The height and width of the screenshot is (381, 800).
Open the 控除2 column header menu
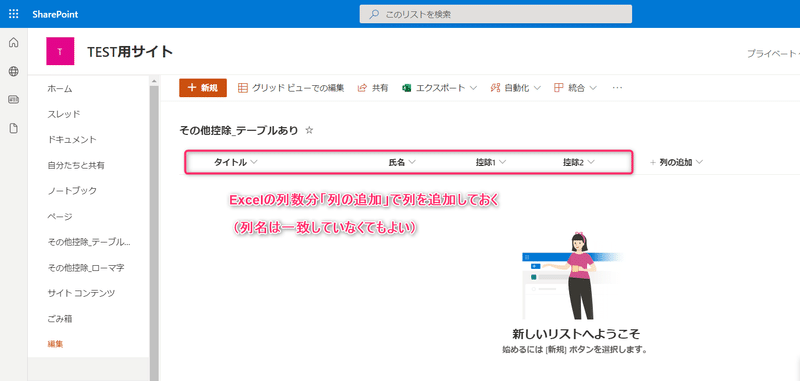click(579, 162)
